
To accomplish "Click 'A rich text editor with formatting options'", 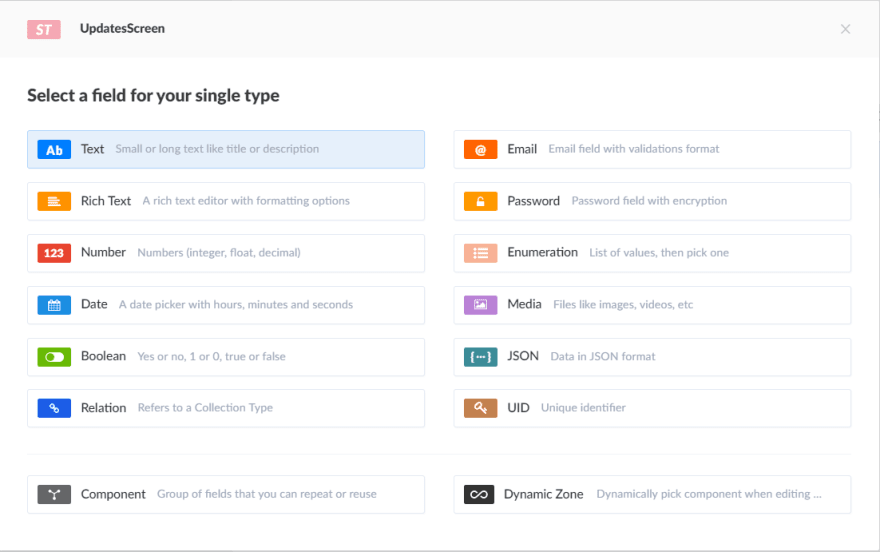I will click(246, 201).
